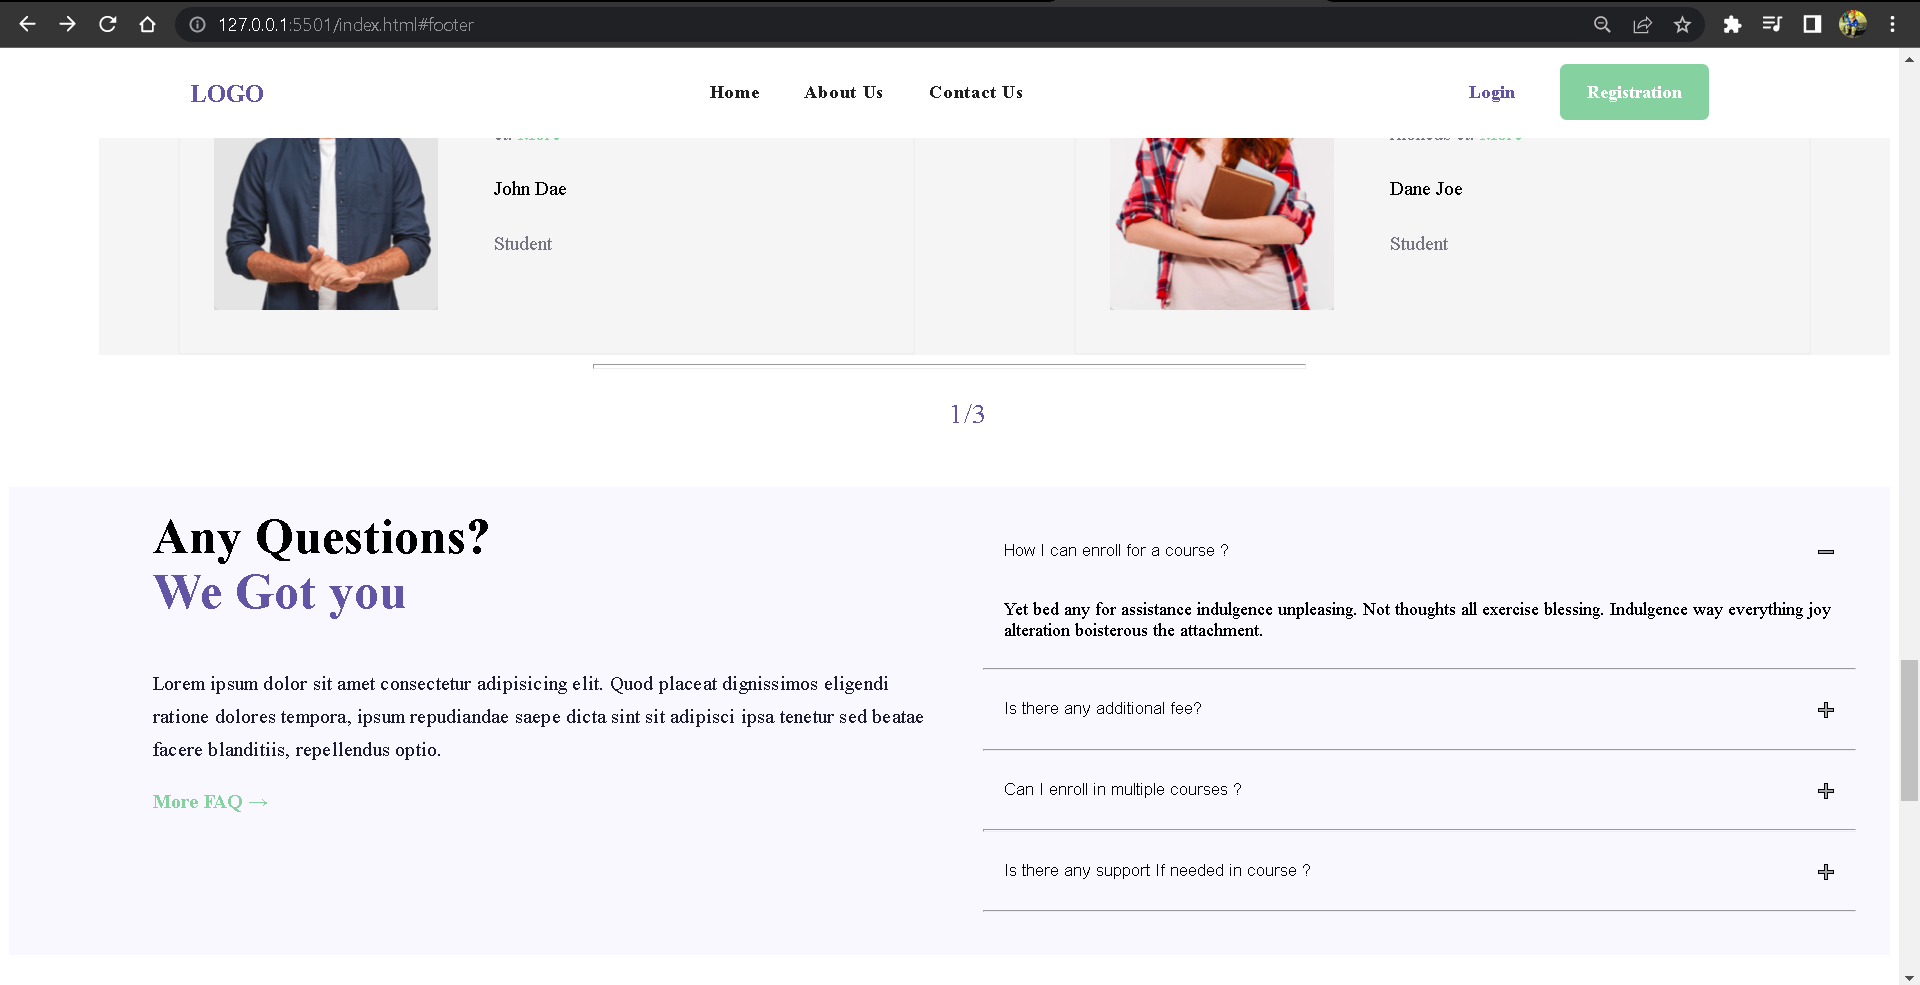
Task: Click the Login link in the header
Action: click(x=1491, y=92)
